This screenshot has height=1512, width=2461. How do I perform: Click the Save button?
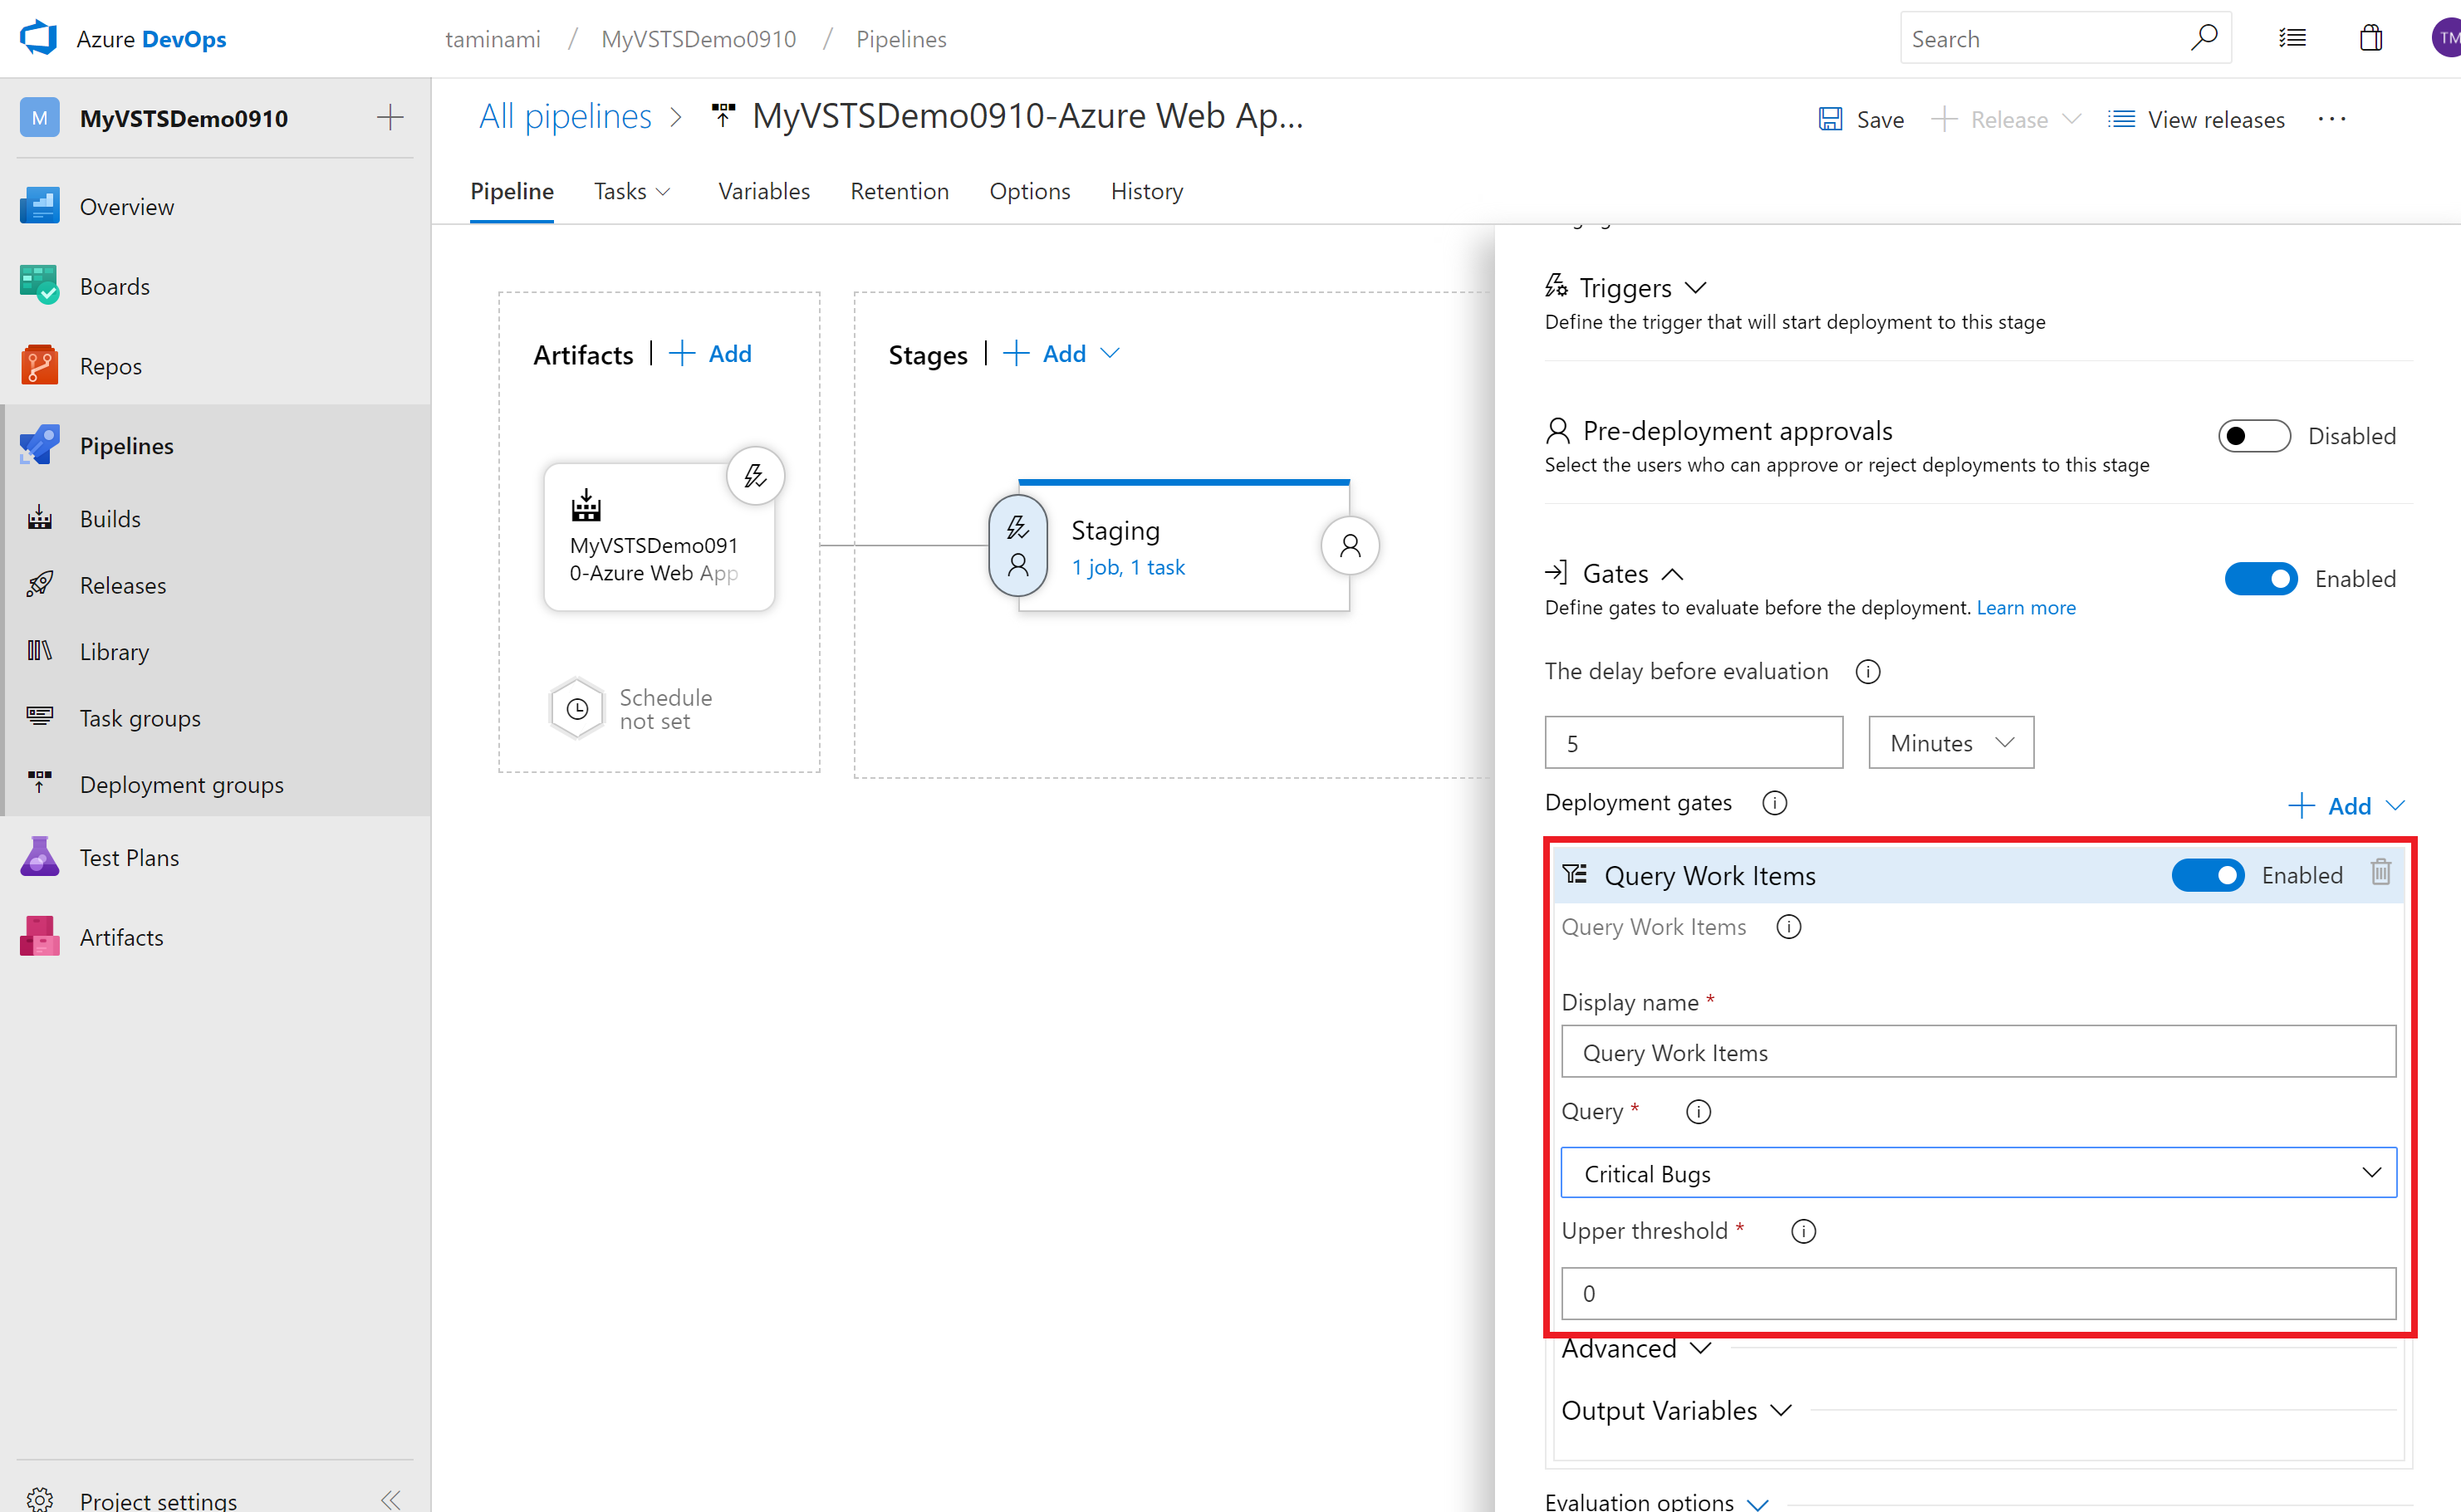point(1860,120)
